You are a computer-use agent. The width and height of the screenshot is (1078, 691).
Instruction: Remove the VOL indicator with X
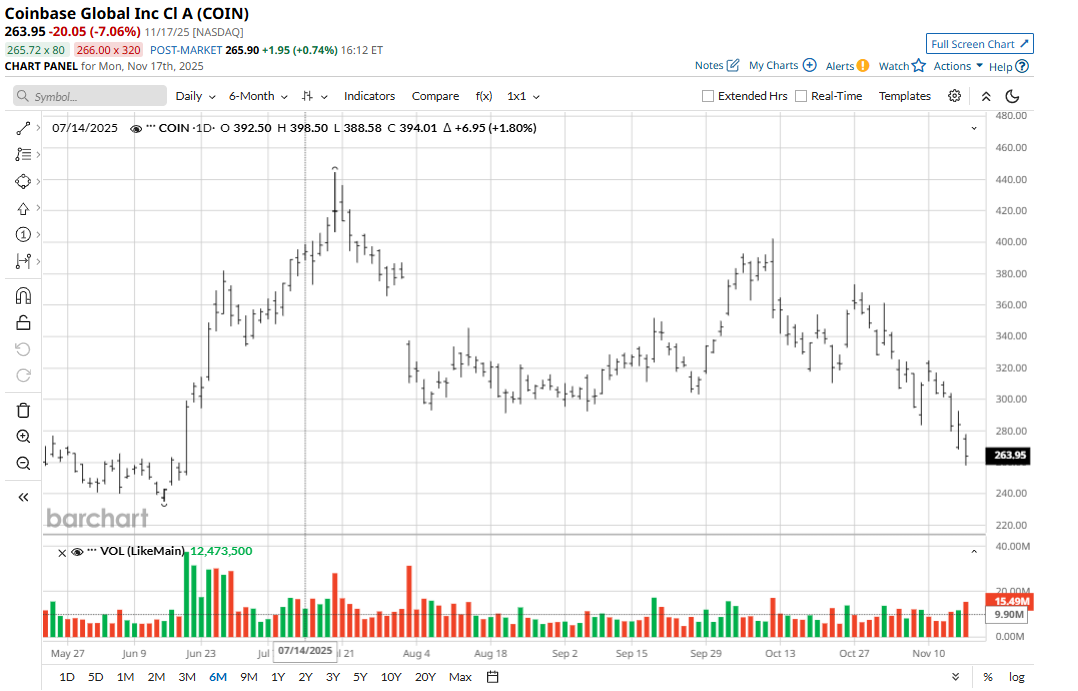[62, 553]
